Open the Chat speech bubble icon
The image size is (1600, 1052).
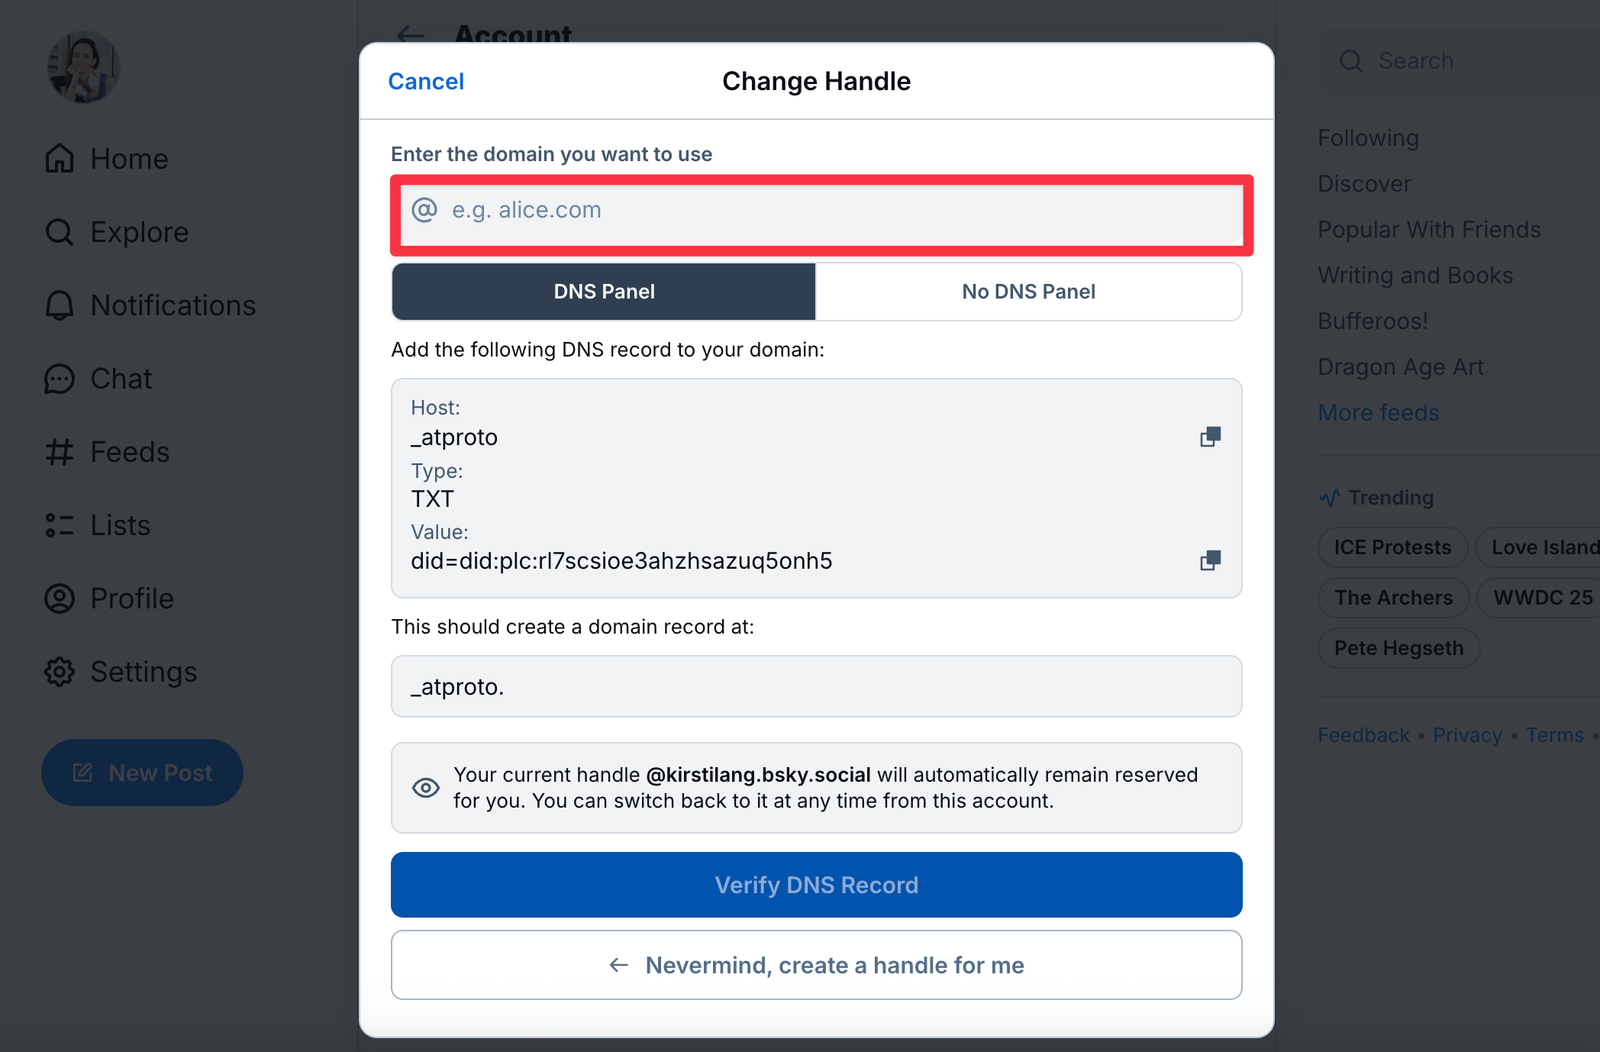(x=60, y=378)
